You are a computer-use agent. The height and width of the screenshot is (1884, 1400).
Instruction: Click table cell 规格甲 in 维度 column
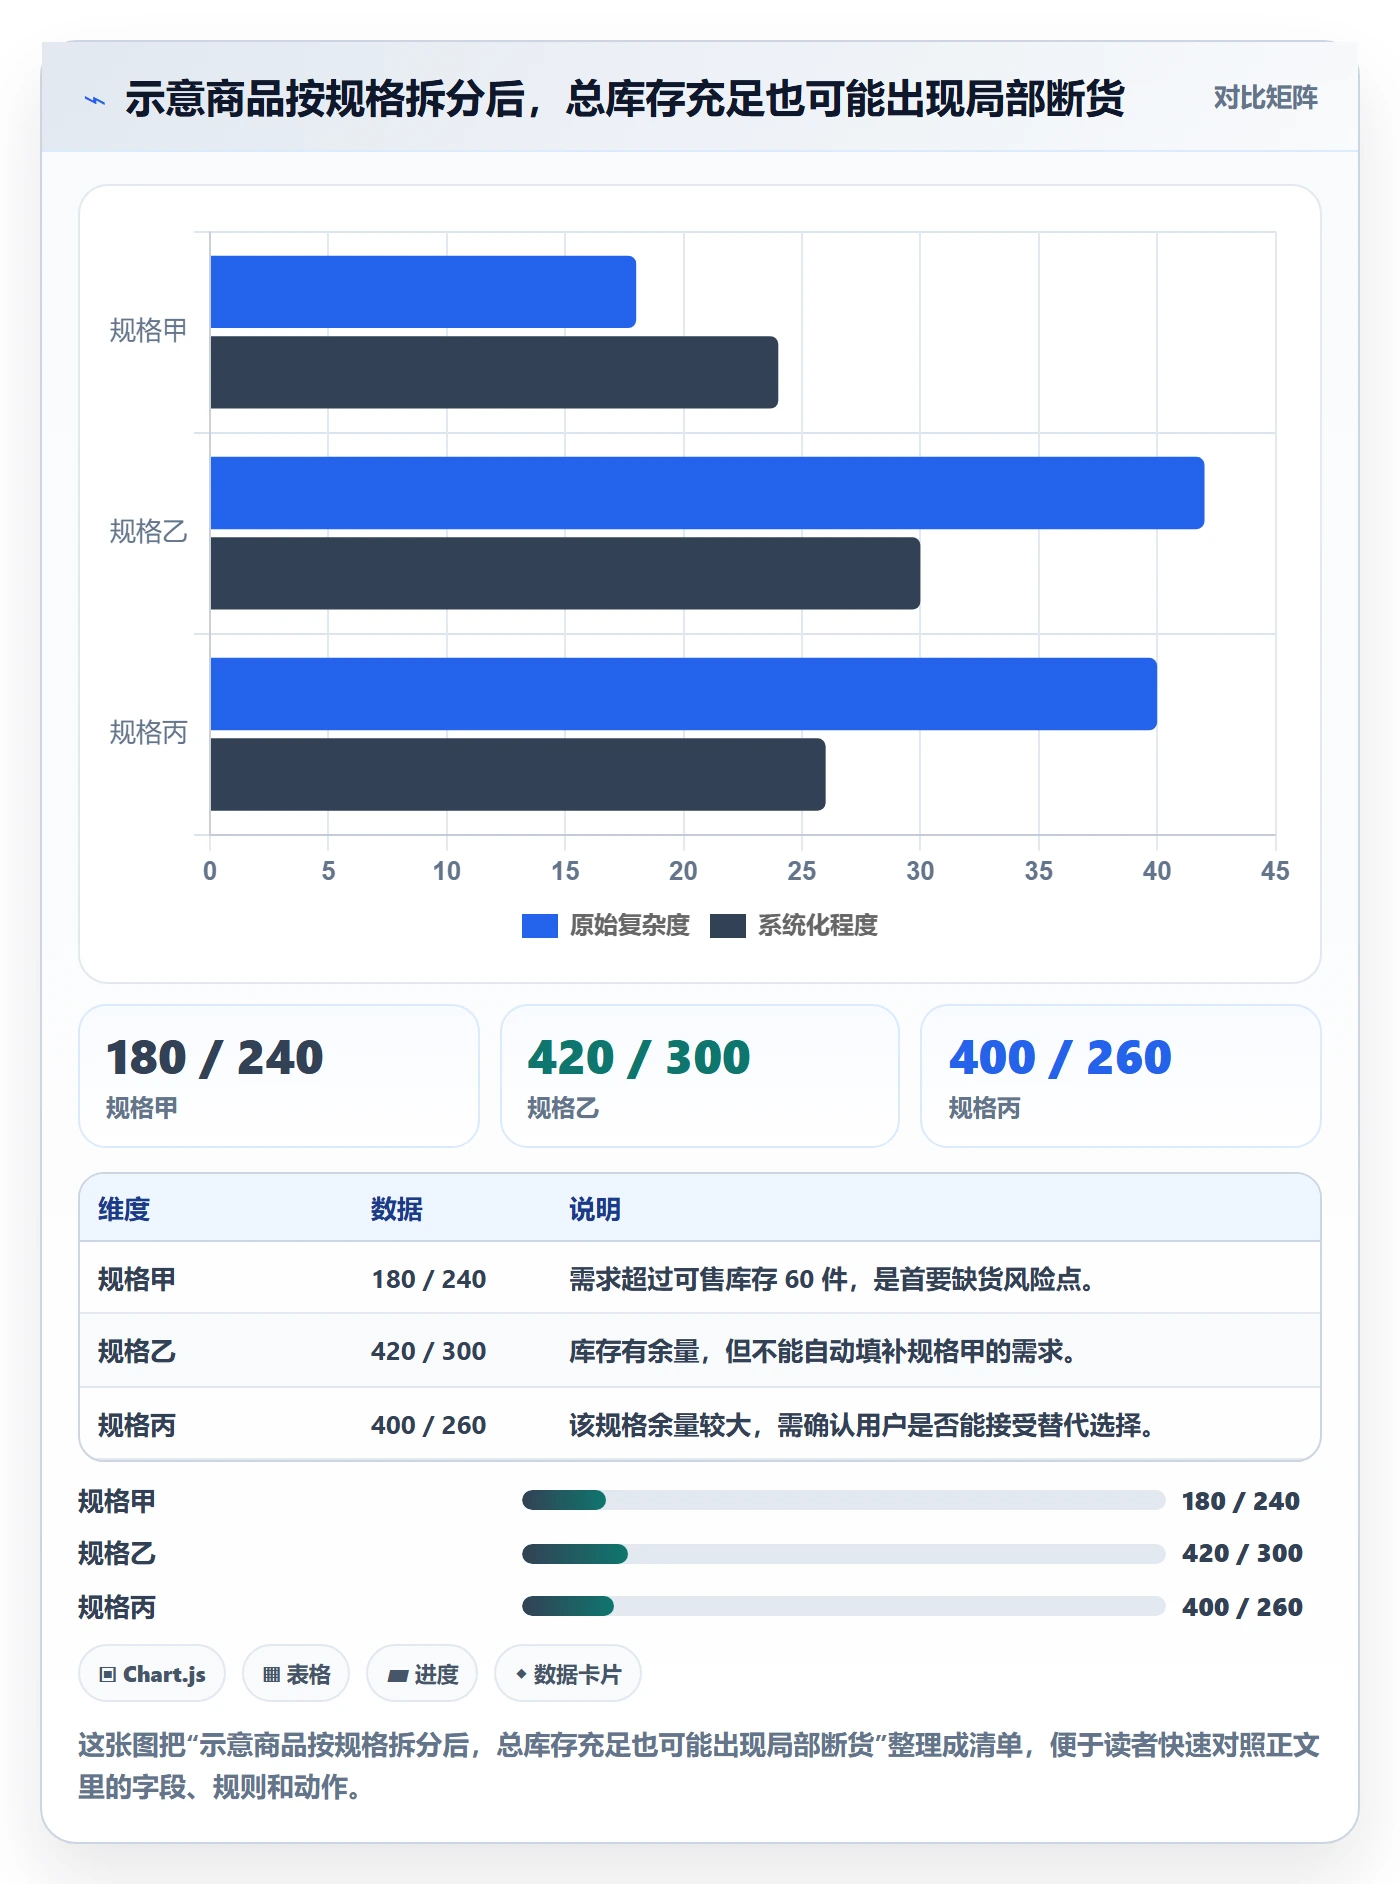[137, 1279]
